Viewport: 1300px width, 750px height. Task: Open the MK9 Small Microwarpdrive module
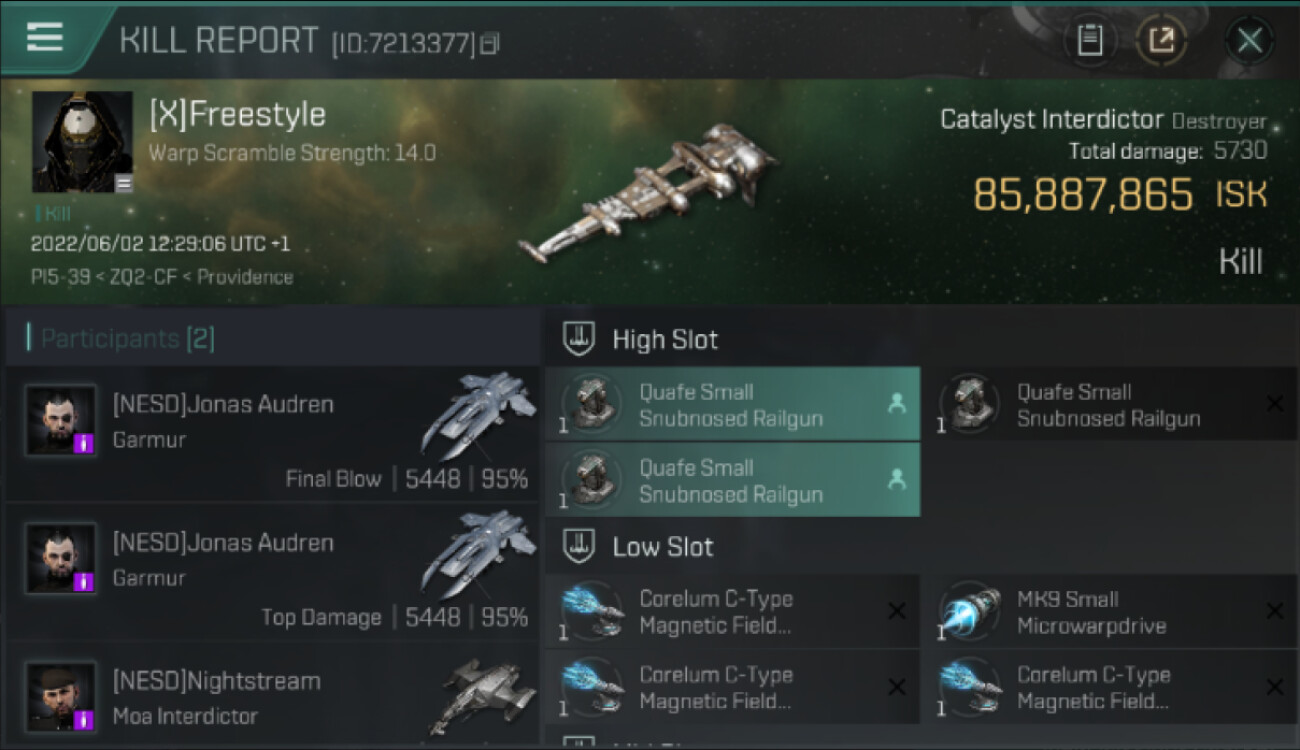coord(1110,611)
